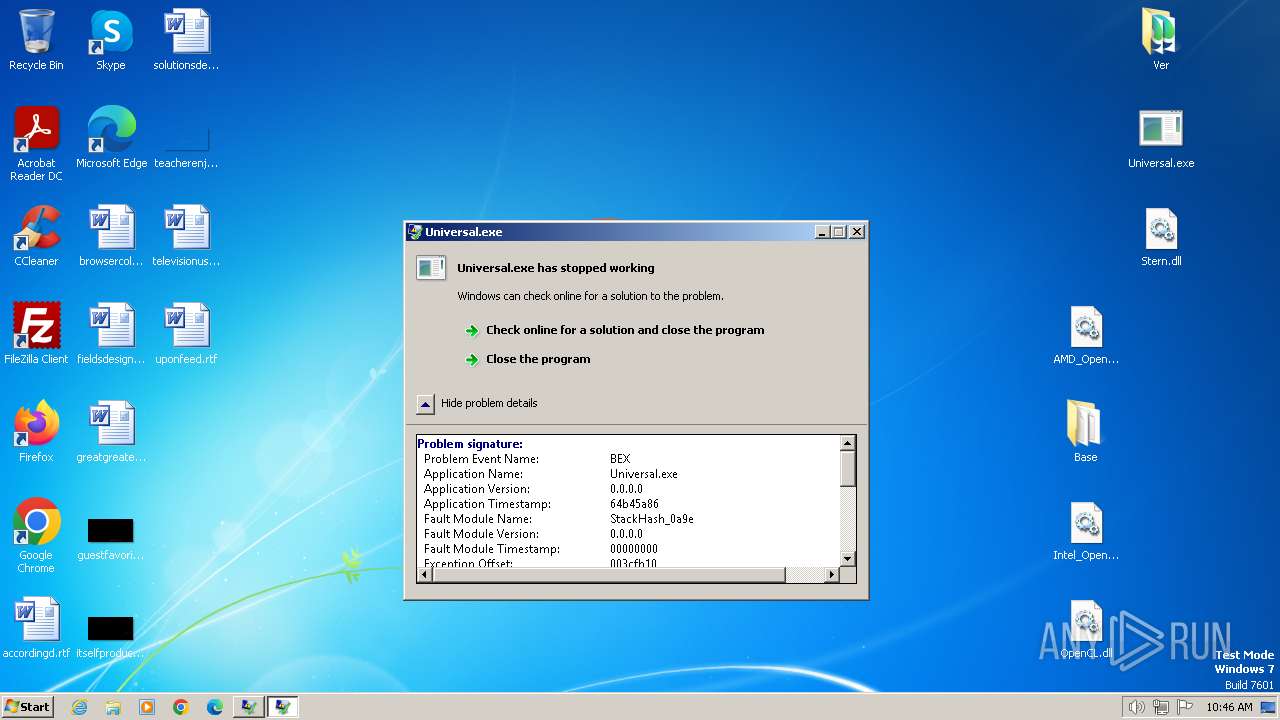The image size is (1280, 720).
Task: Switch to second Universal.exe taskbar button
Action: pyautogui.click(x=282, y=707)
